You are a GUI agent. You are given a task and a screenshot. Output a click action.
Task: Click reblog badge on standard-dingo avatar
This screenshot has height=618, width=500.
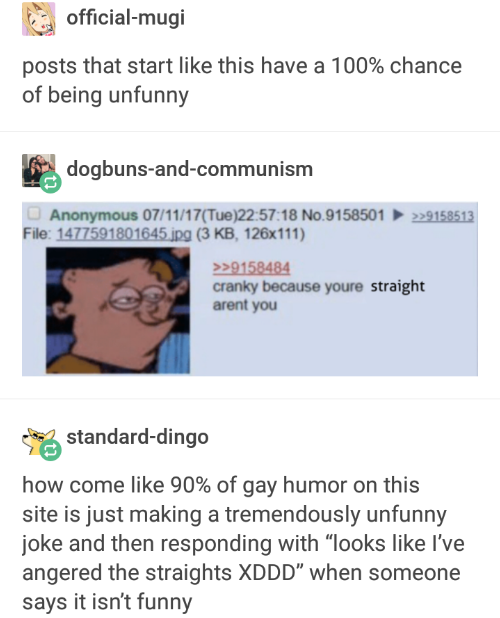(x=50, y=450)
